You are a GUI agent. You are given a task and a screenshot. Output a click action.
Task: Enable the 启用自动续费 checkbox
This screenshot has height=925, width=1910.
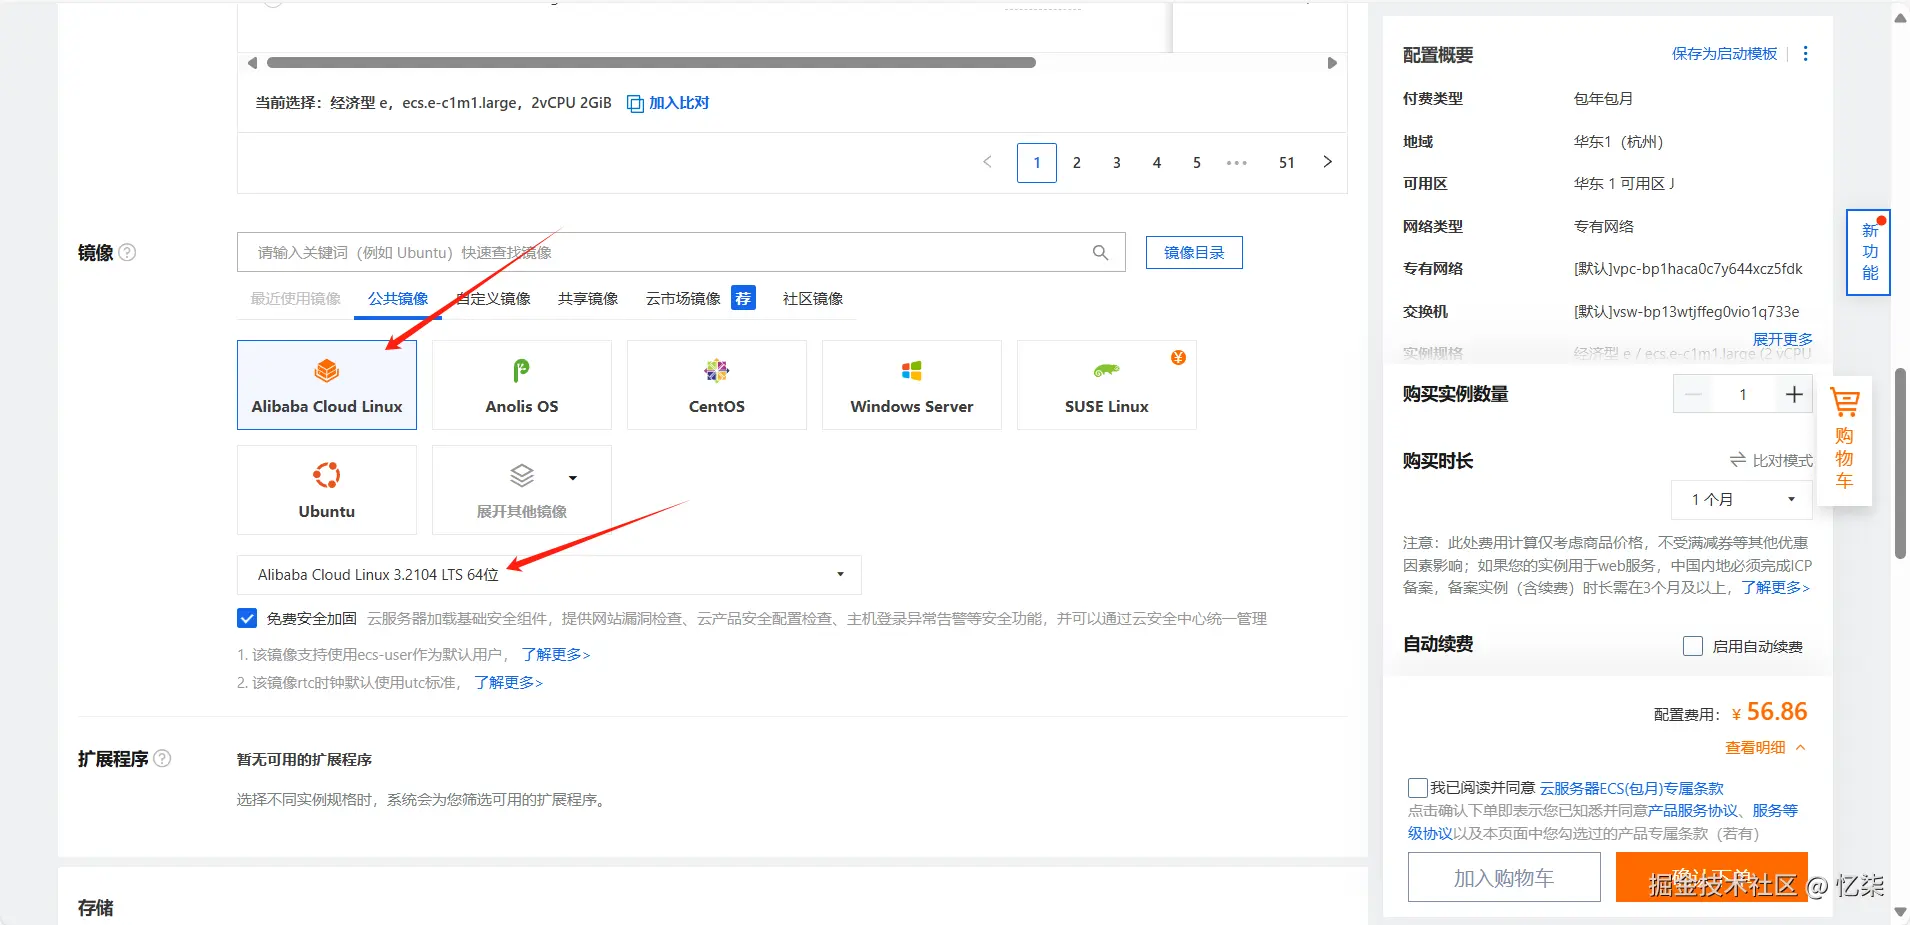pyautogui.click(x=1693, y=646)
